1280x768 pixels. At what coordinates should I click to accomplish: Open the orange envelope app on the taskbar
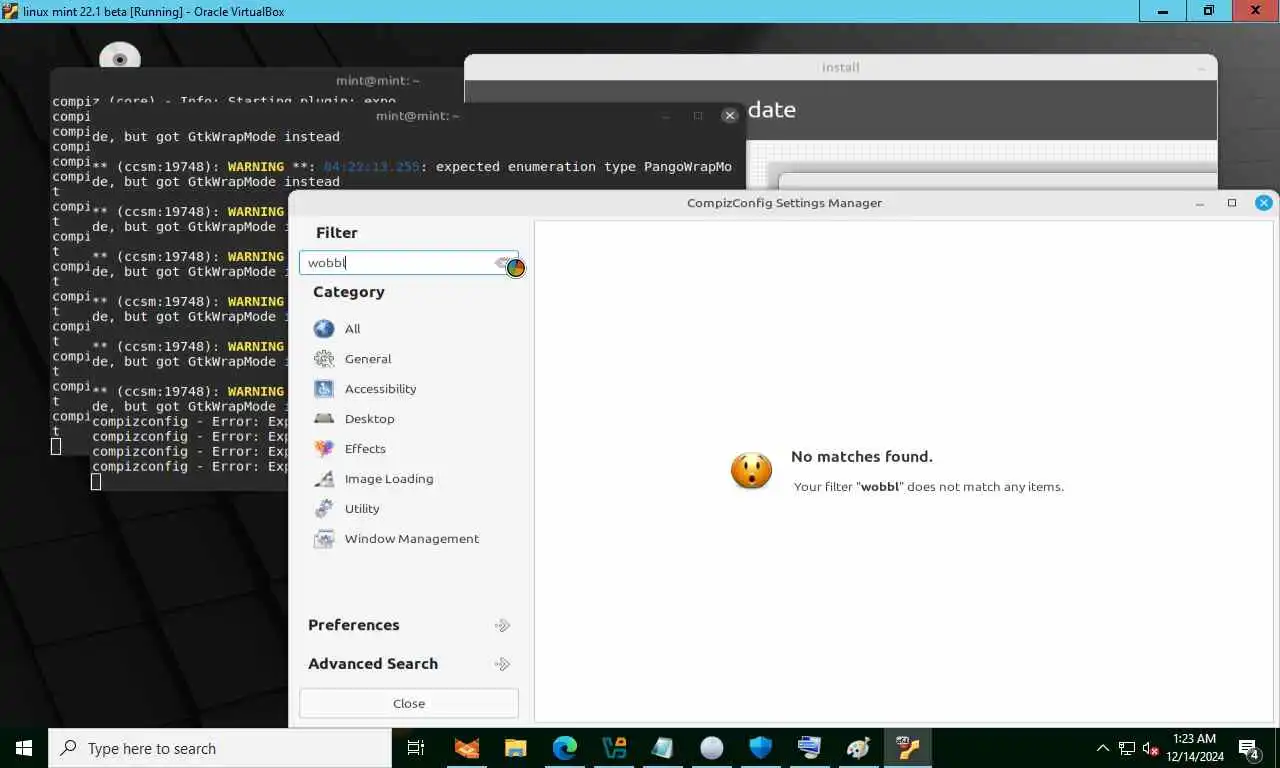[x=467, y=748]
